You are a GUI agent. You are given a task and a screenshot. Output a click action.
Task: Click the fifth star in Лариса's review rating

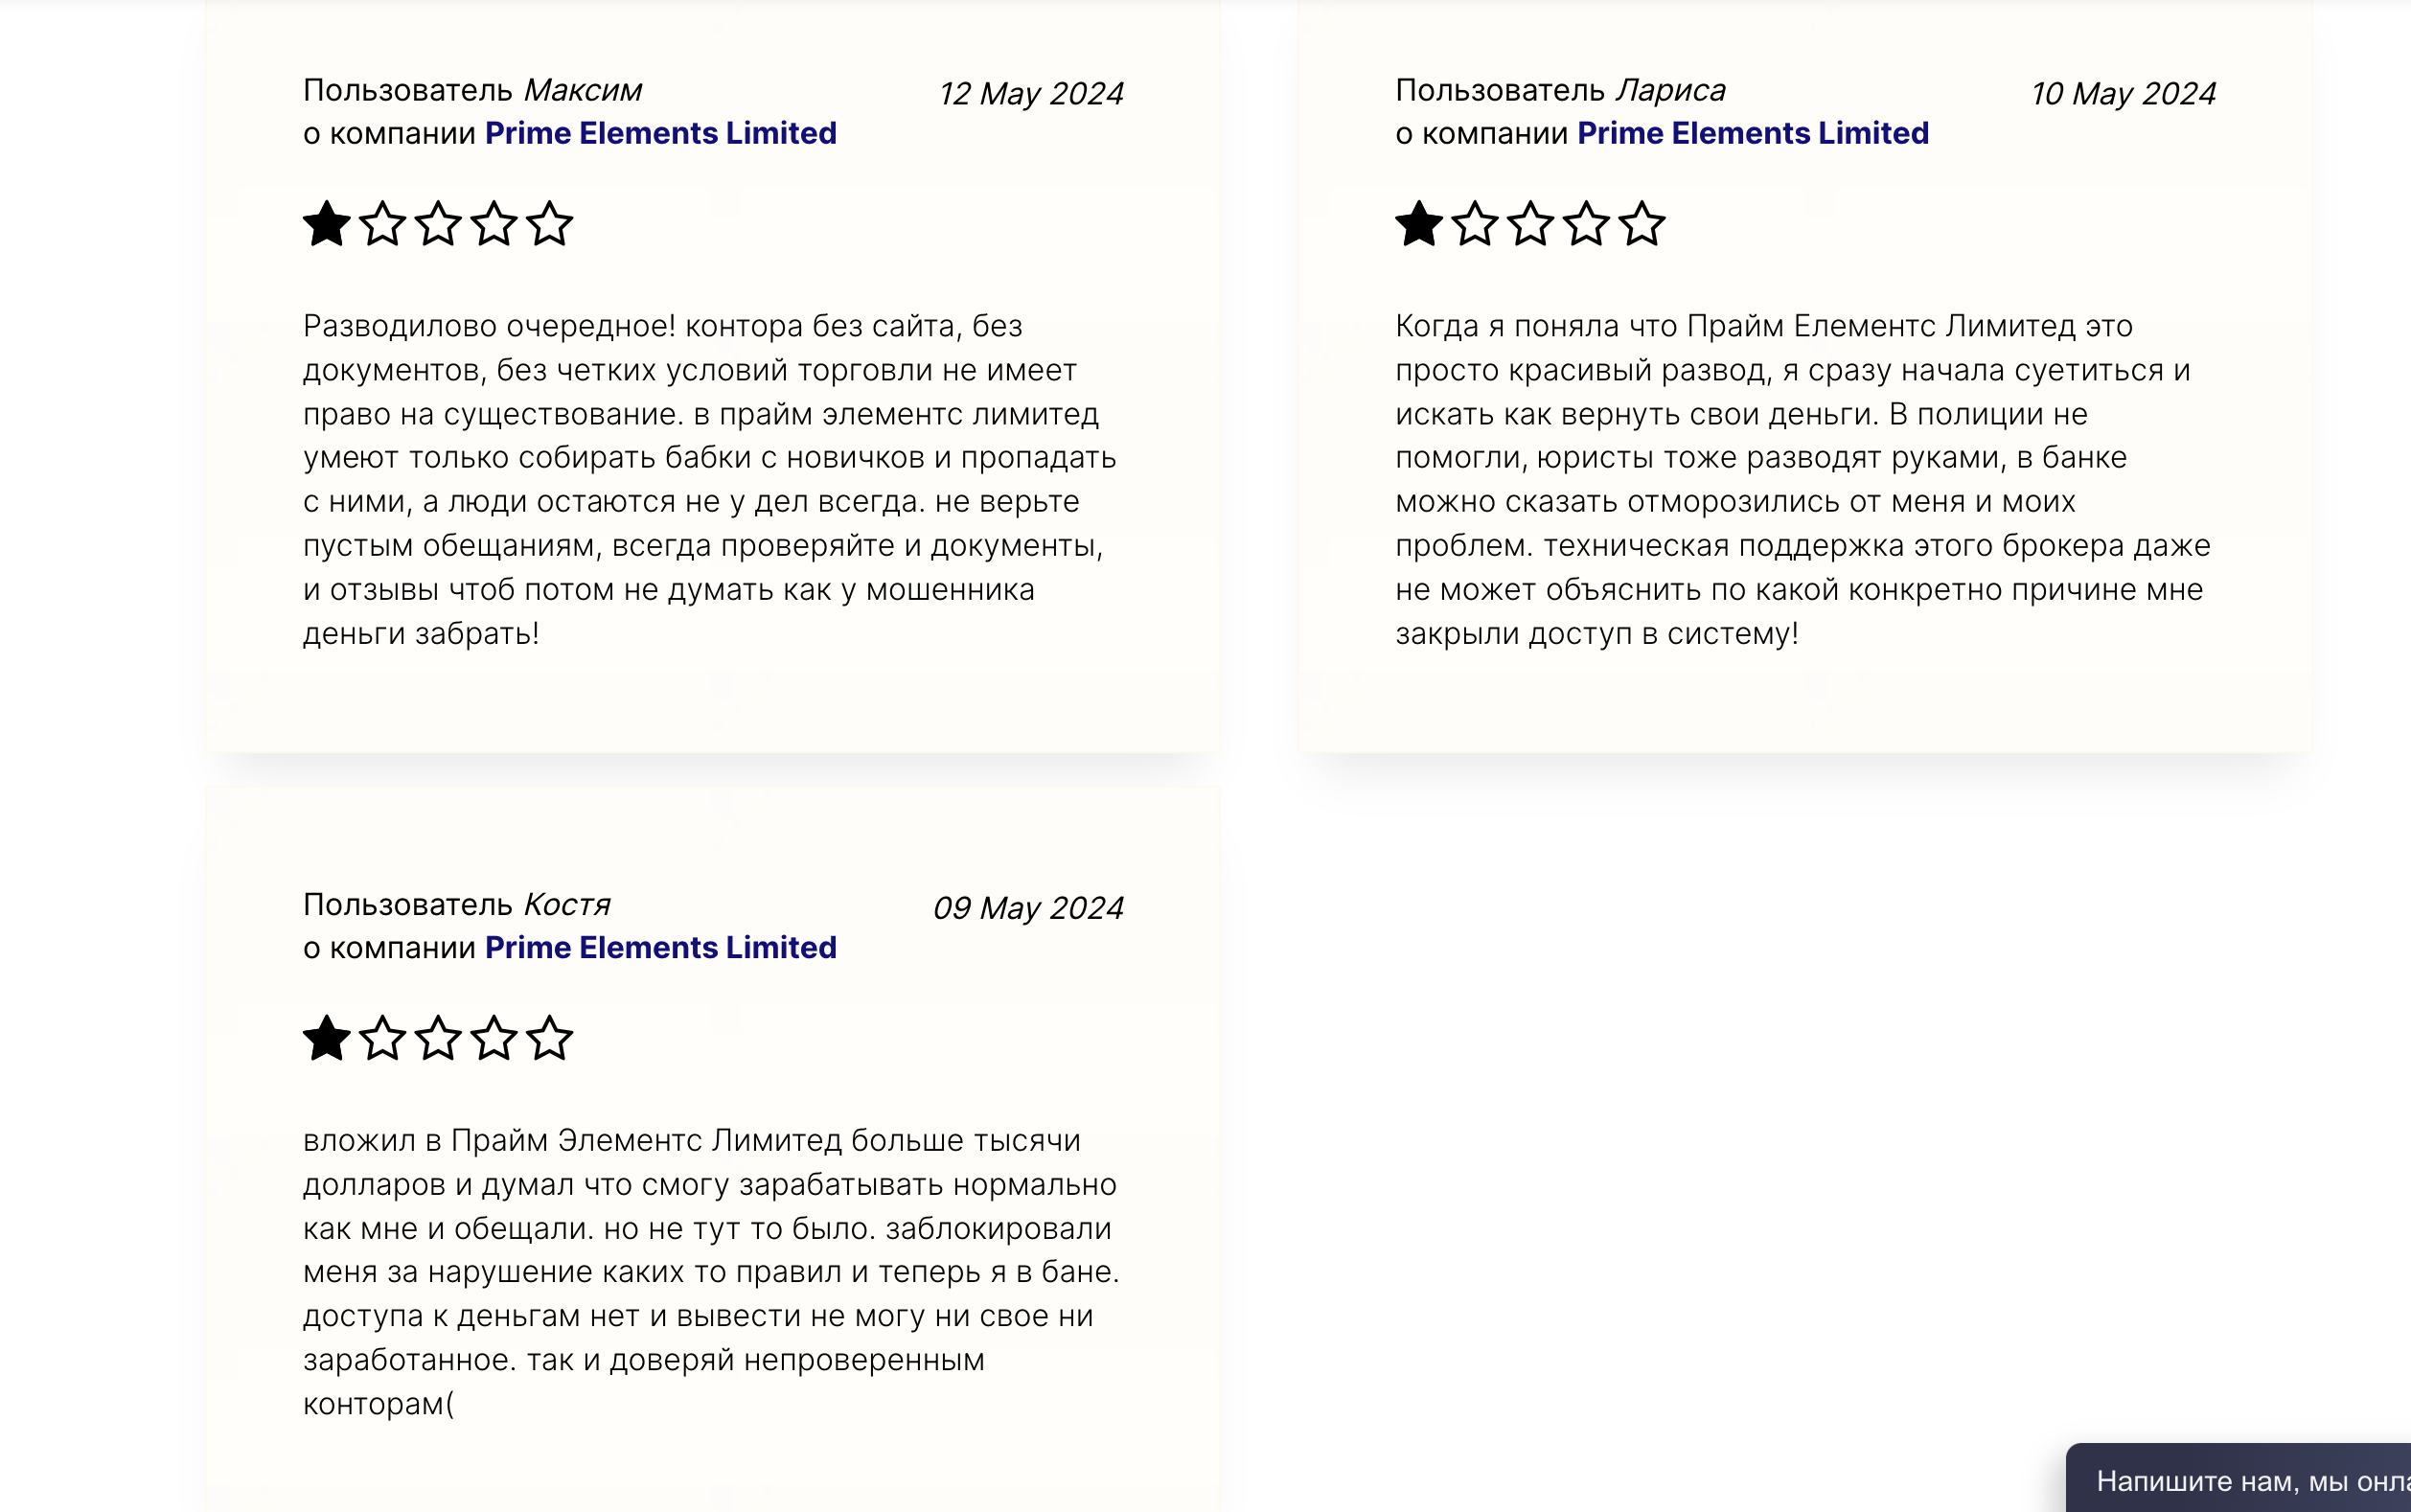(x=1642, y=223)
